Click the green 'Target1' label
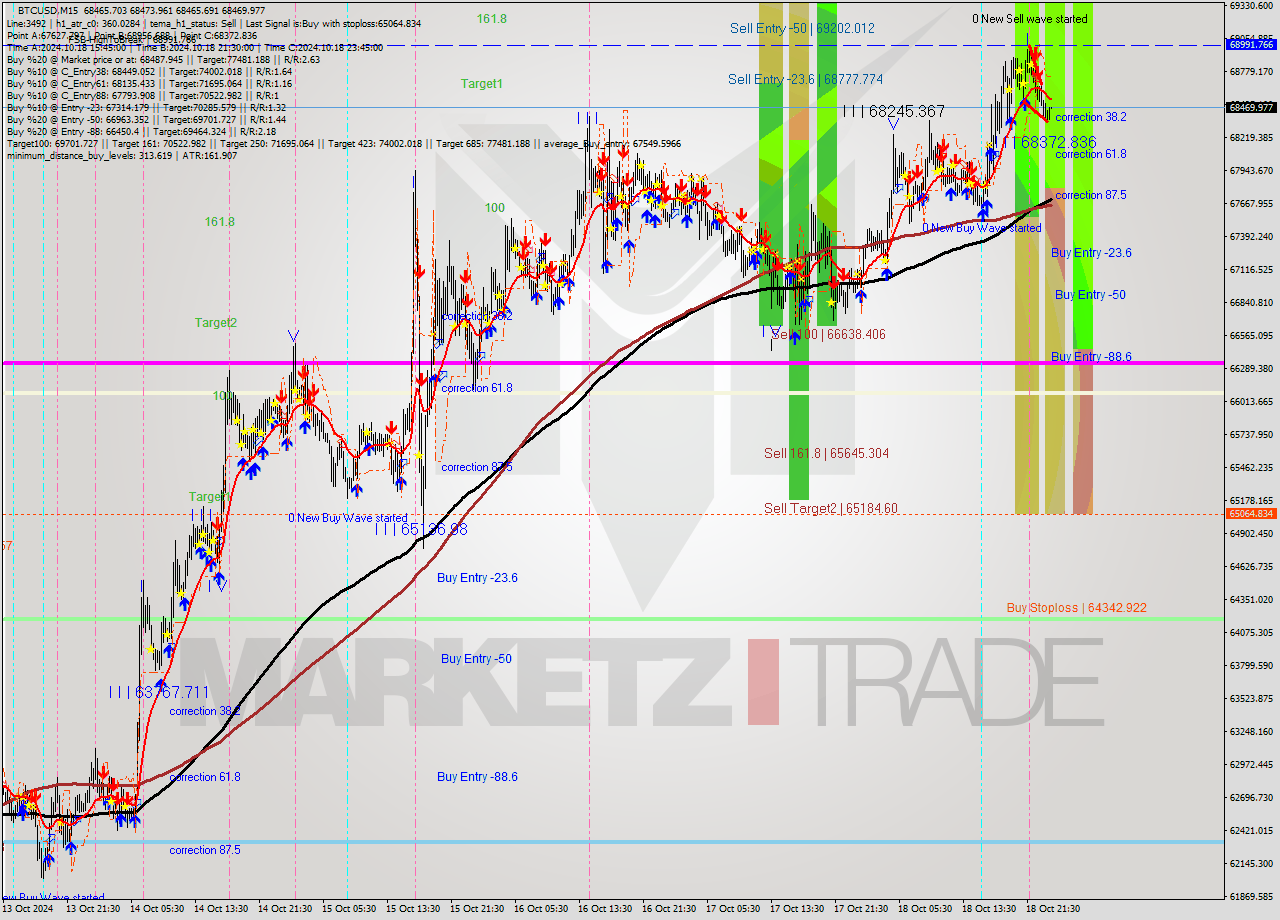 481,84
